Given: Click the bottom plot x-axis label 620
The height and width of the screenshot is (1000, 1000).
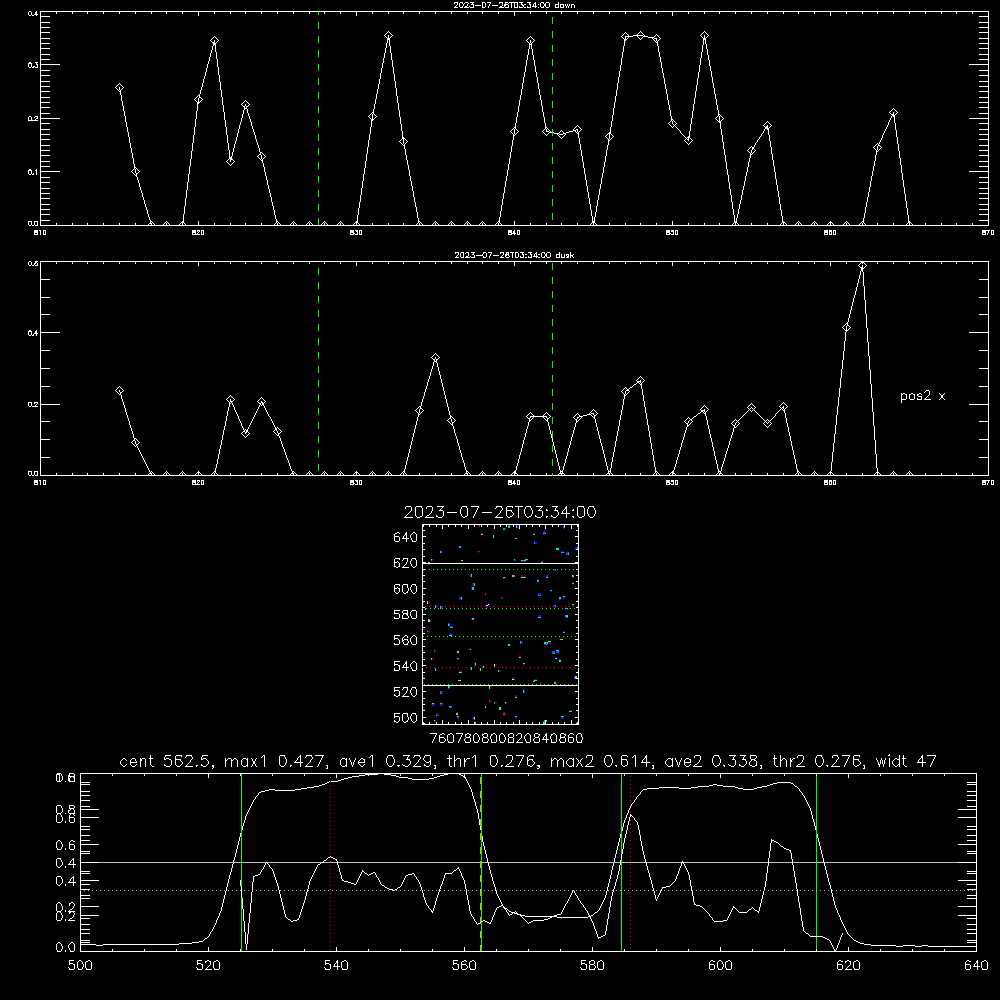Looking at the screenshot, I should coord(848,966).
